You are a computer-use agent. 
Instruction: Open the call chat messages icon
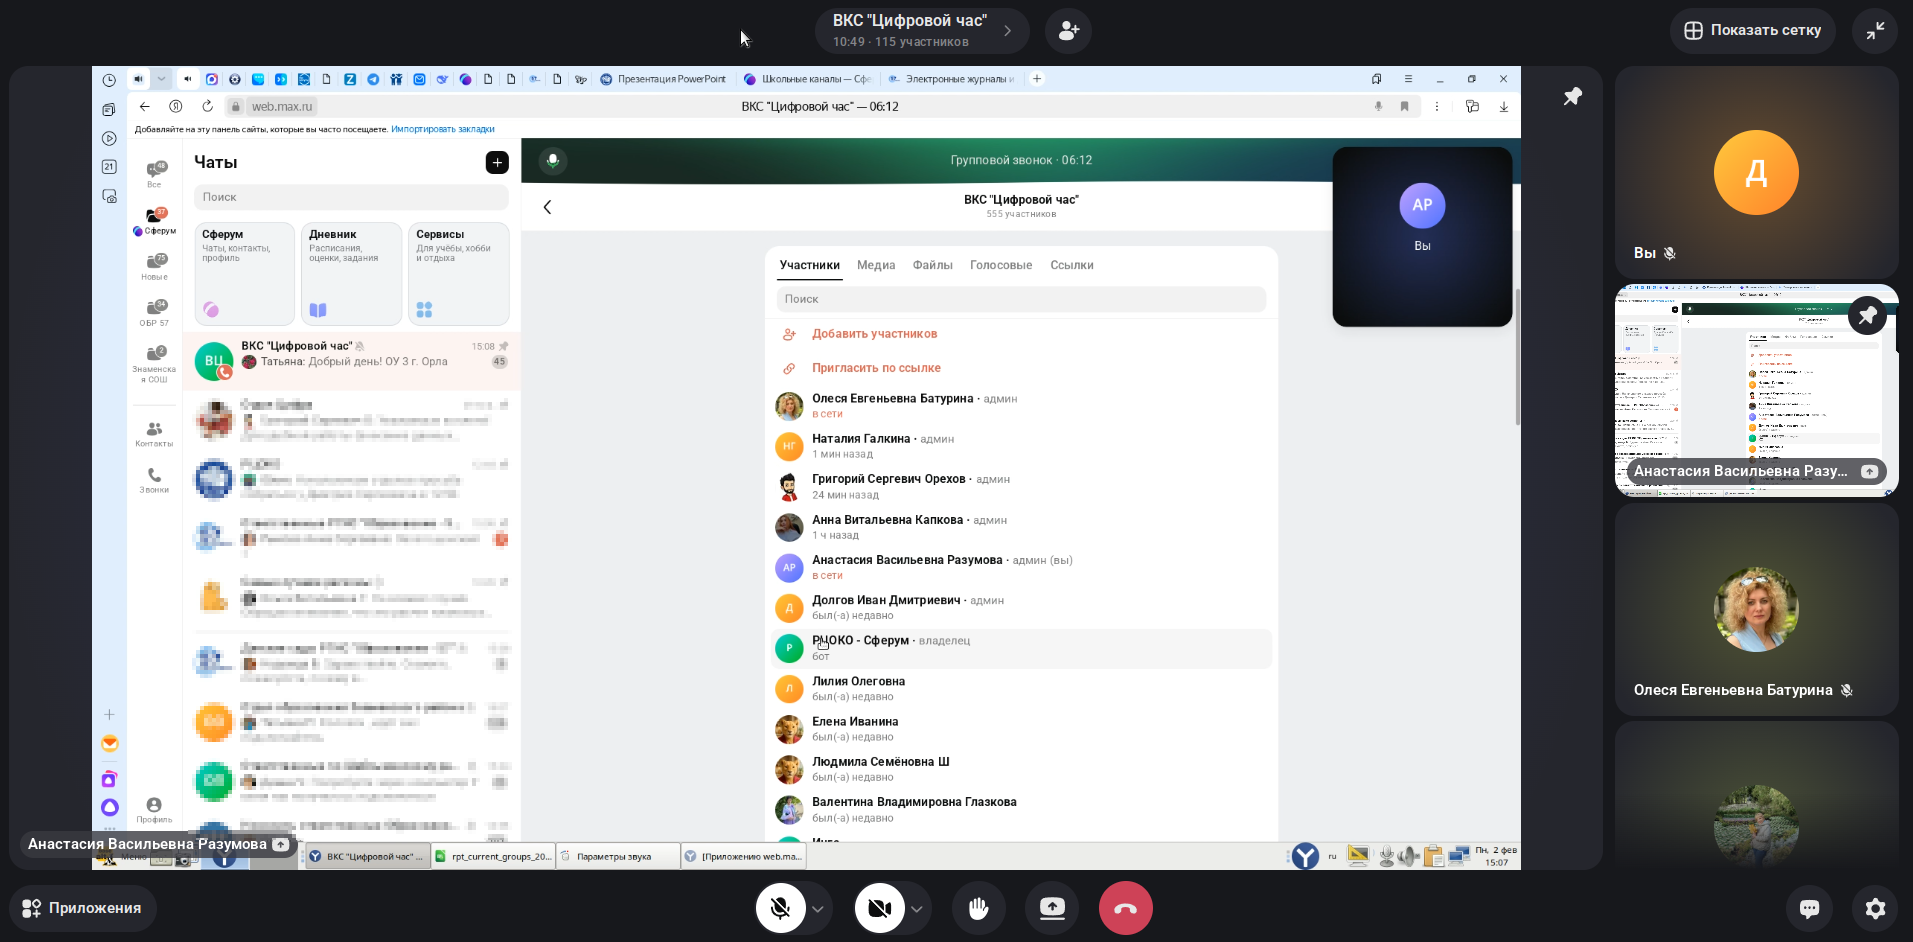1809,908
